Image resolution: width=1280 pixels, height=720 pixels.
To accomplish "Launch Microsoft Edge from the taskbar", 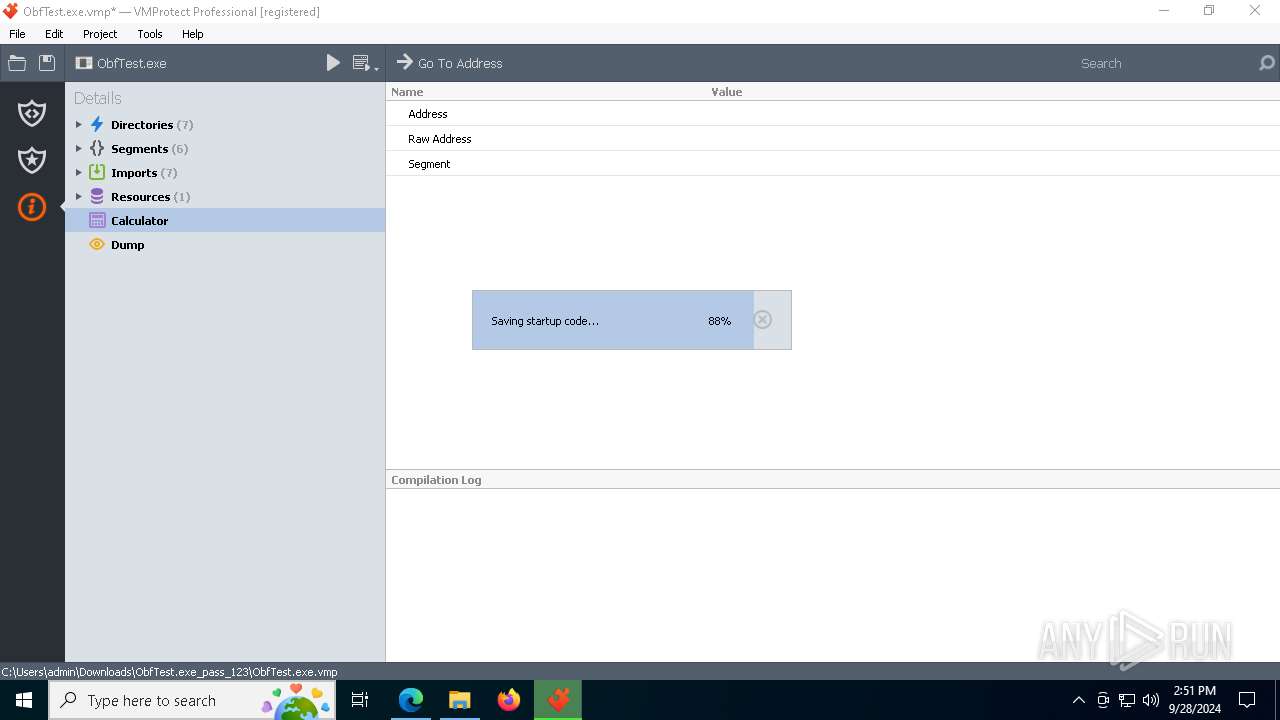I will pyautogui.click(x=411, y=700).
